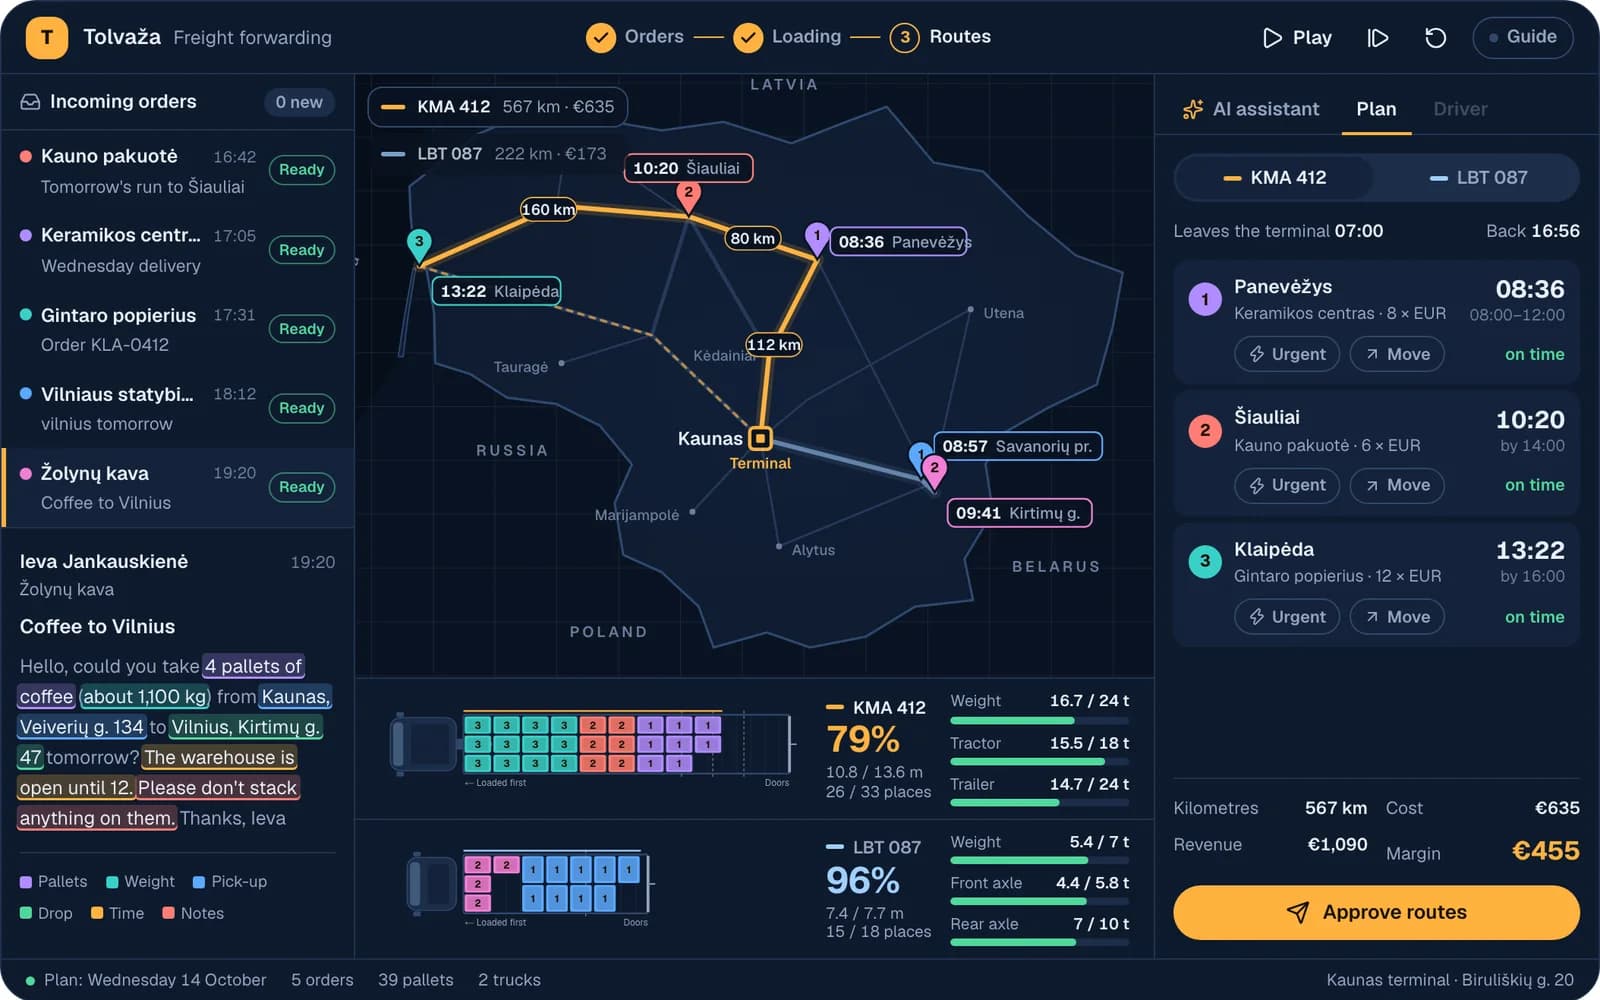Open Move for the Klaipėda stop
This screenshot has width=1600, height=1000.
click(1397, 617)
